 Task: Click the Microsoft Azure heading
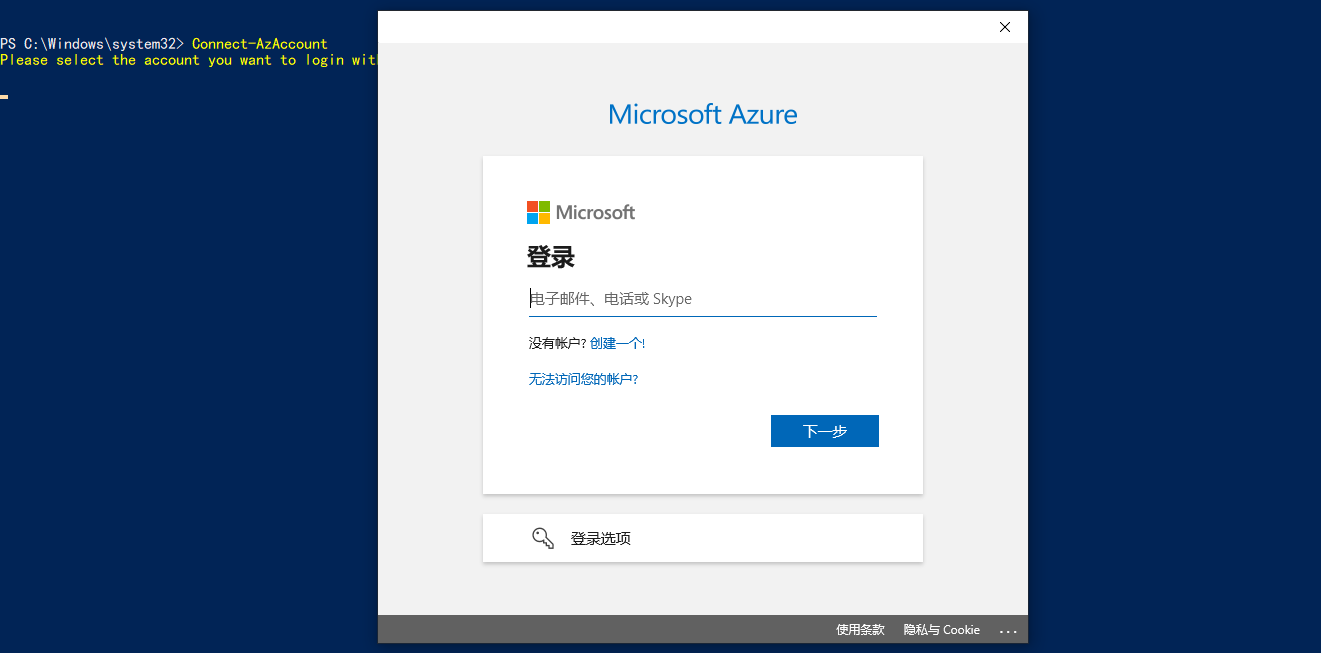(x=702, y=114)
